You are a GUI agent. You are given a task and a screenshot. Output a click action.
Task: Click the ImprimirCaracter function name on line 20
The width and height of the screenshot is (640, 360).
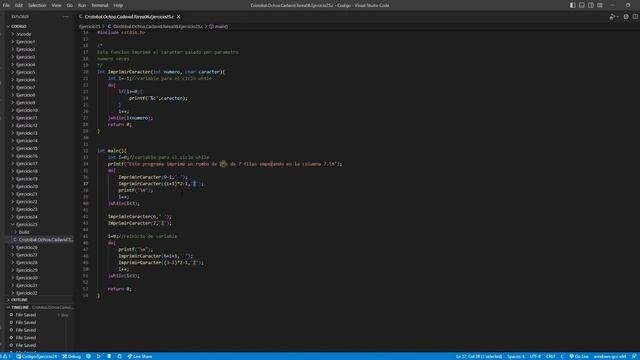[x=129, y=72]
